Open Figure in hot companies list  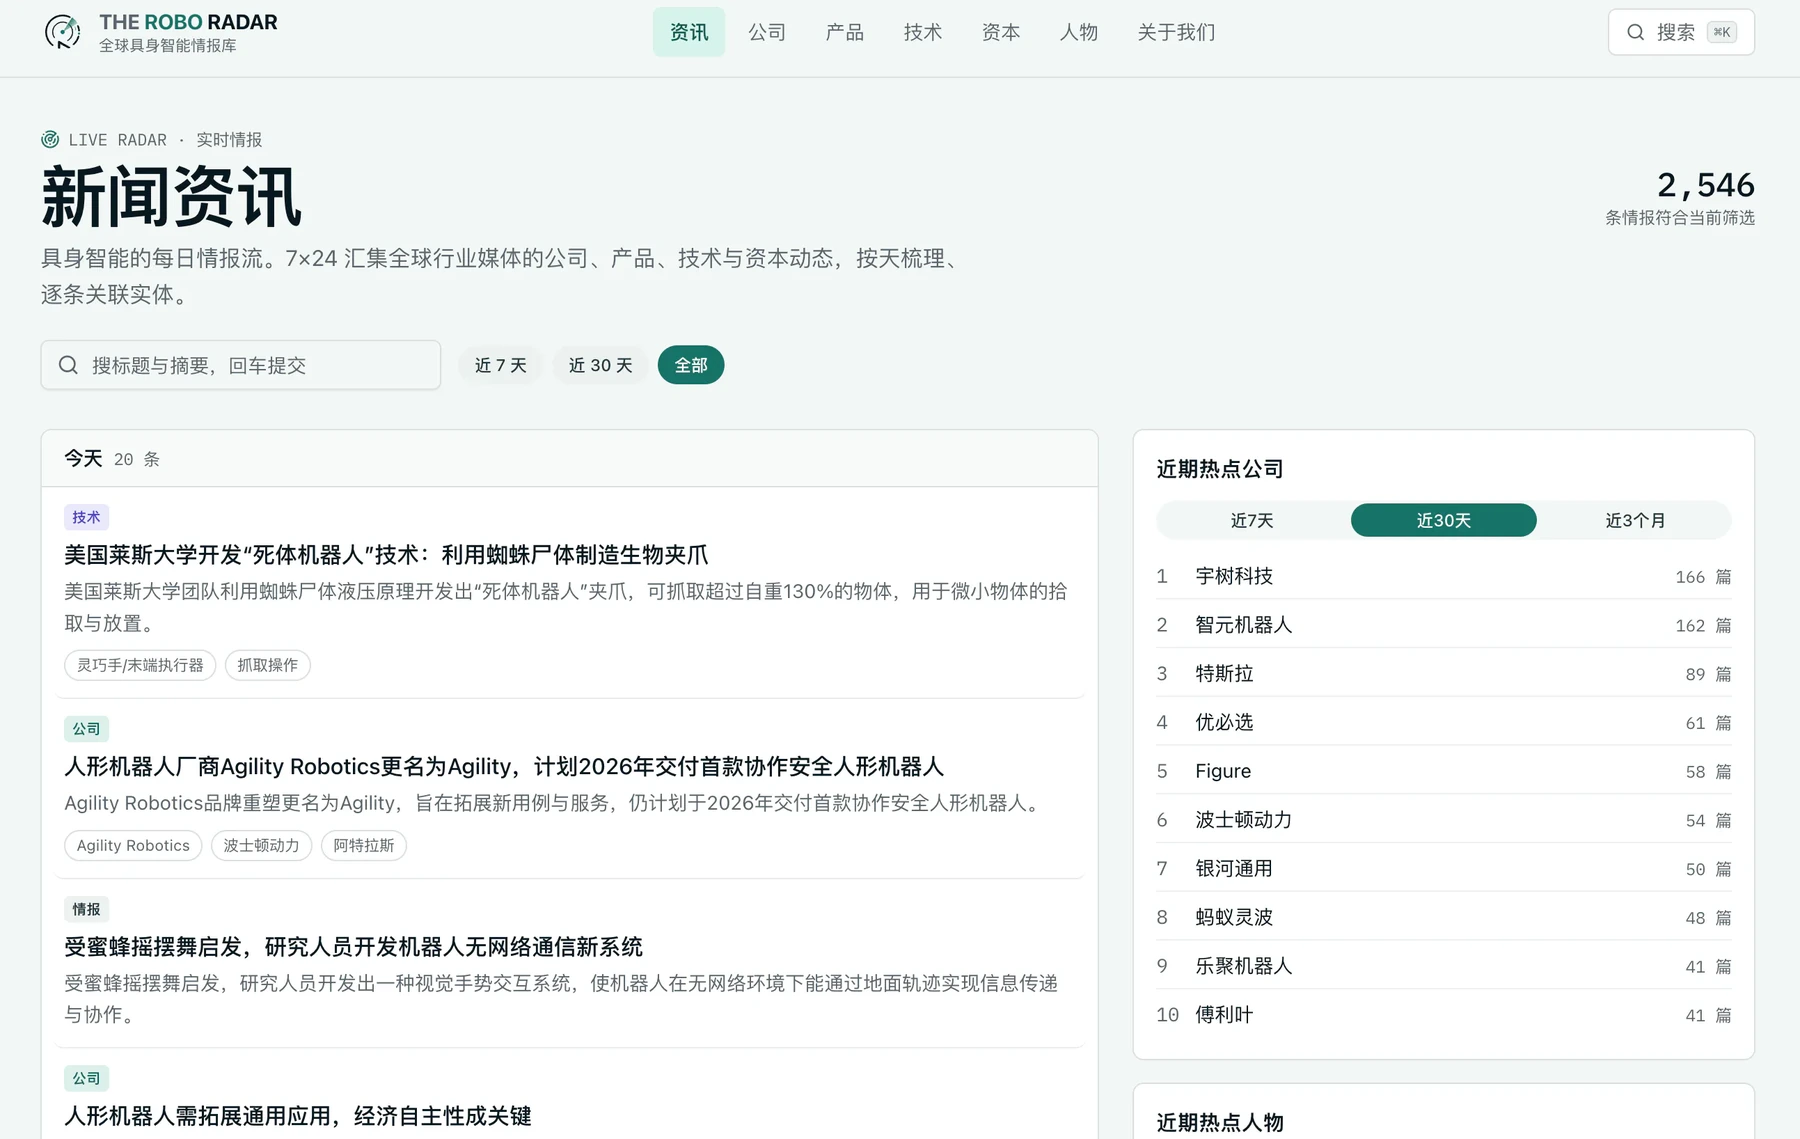1444,771
